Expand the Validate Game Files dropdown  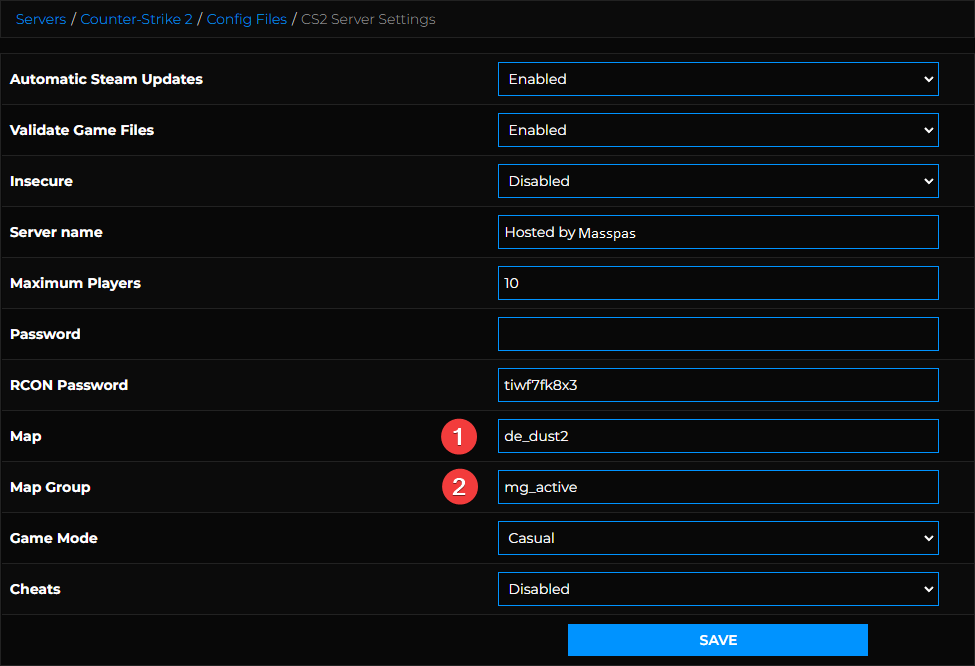[717, 130]
